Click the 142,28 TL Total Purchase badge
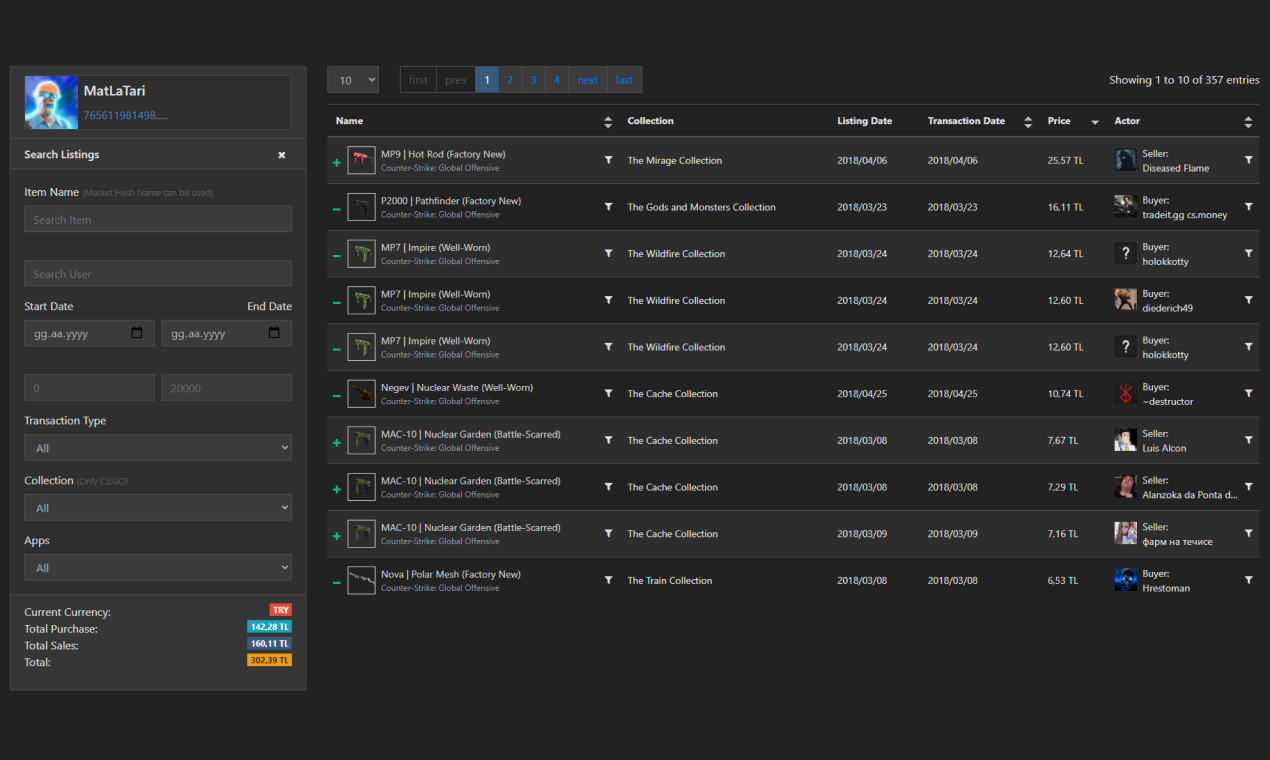Viewport: 1270px width, 760px height. pos(269,627)
